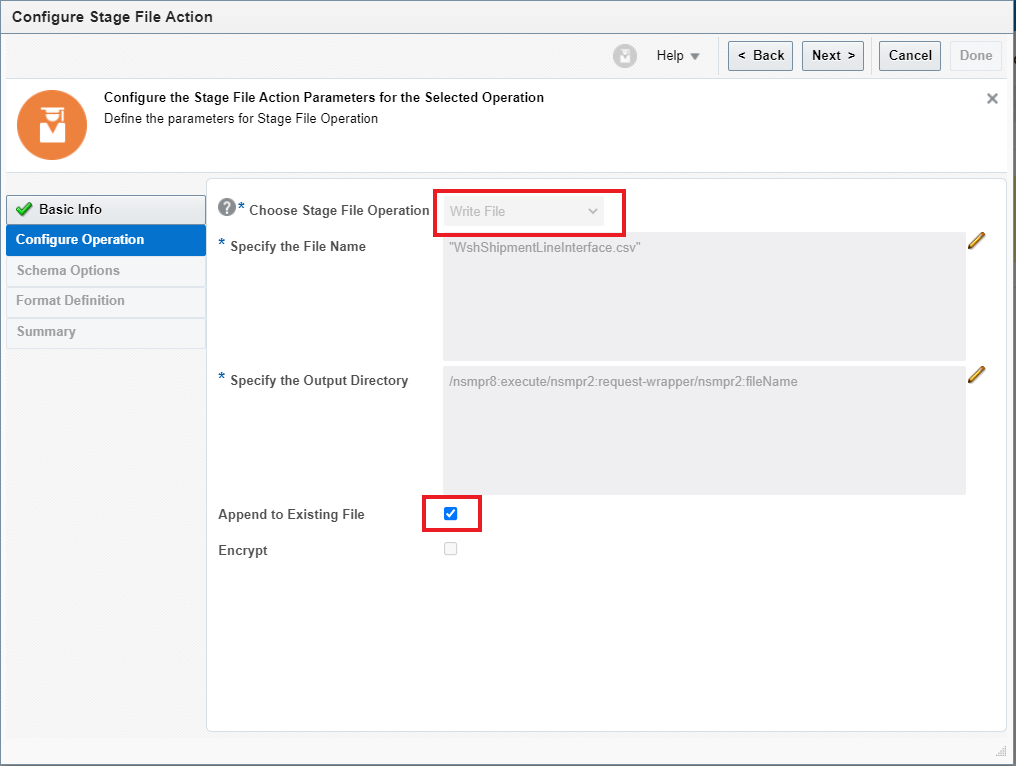
Task: Click the green checkmark beside Basic Info
Action: point(25,210)
